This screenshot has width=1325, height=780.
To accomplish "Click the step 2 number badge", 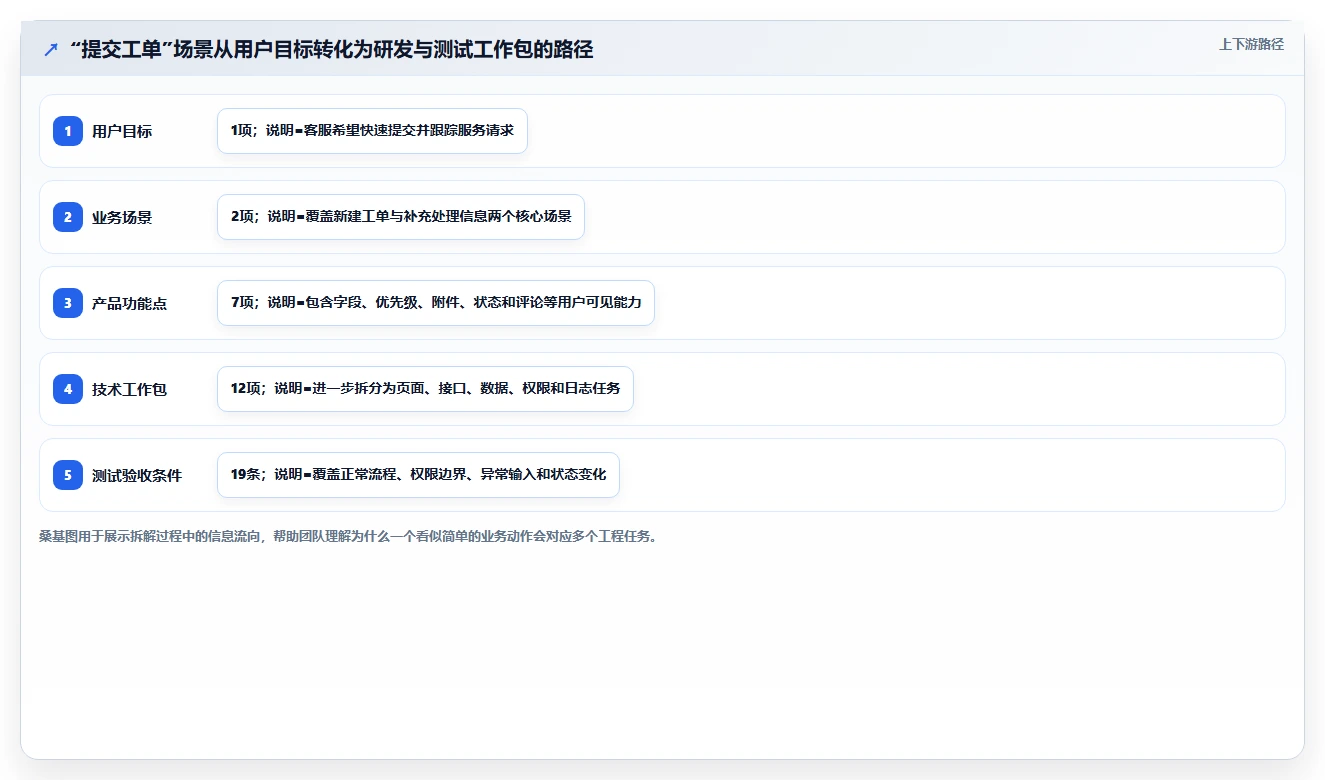I will pyautogui.click(x=68, y=217).
